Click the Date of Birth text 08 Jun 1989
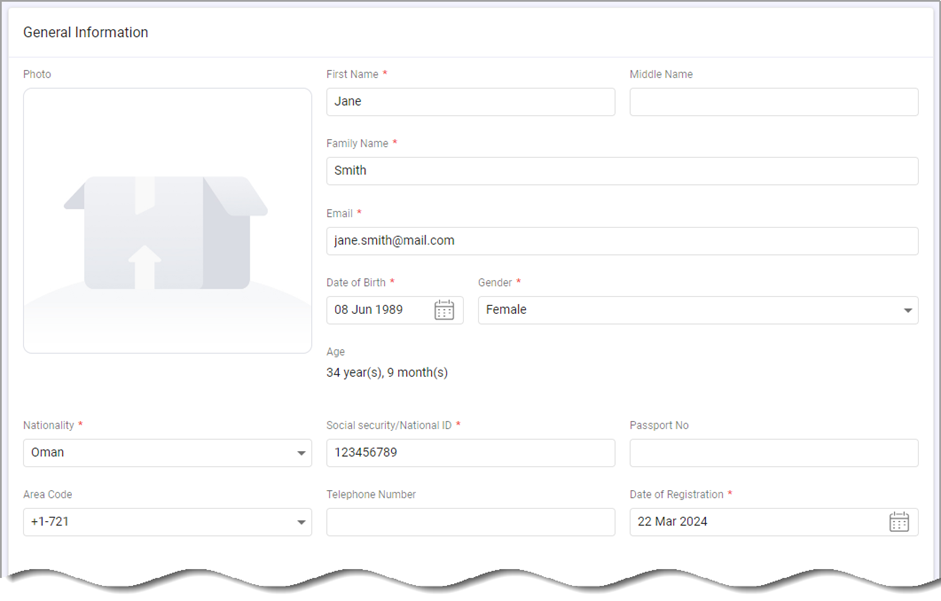 [x=368, y=310]
